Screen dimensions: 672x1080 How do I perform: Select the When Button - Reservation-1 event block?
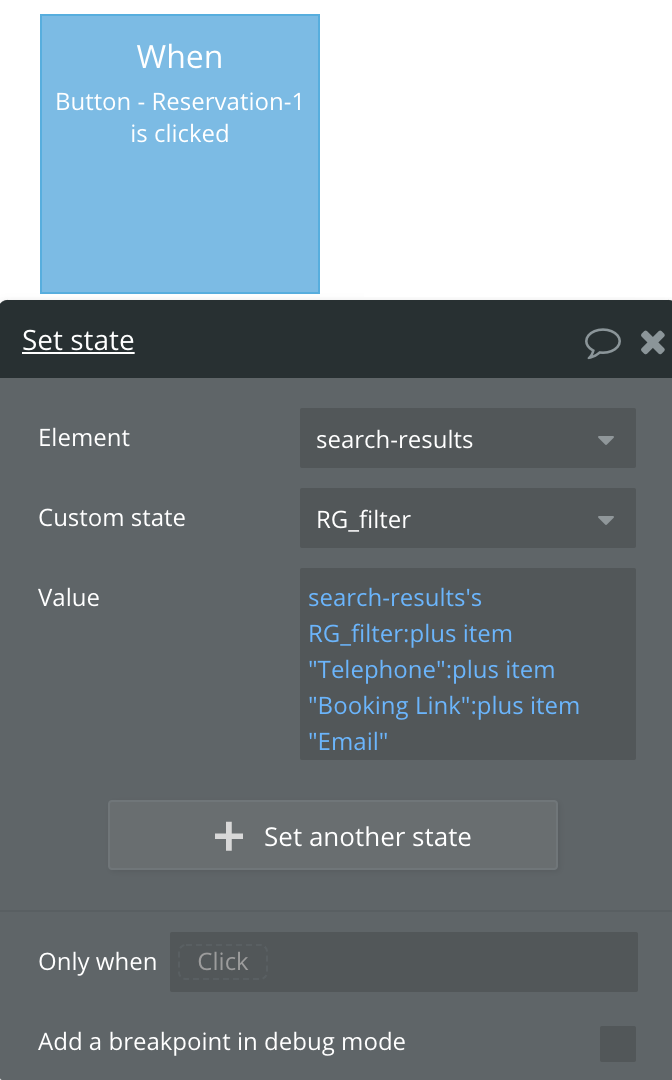point(180,200)
